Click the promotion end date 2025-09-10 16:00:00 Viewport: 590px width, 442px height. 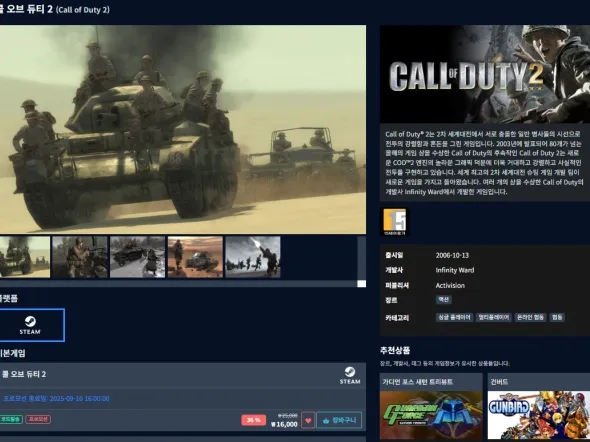(x=79, y=399)
